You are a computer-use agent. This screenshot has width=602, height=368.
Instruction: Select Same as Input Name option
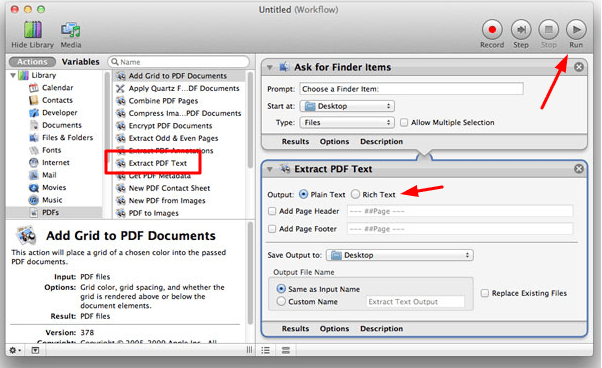(x=281, y=289)
